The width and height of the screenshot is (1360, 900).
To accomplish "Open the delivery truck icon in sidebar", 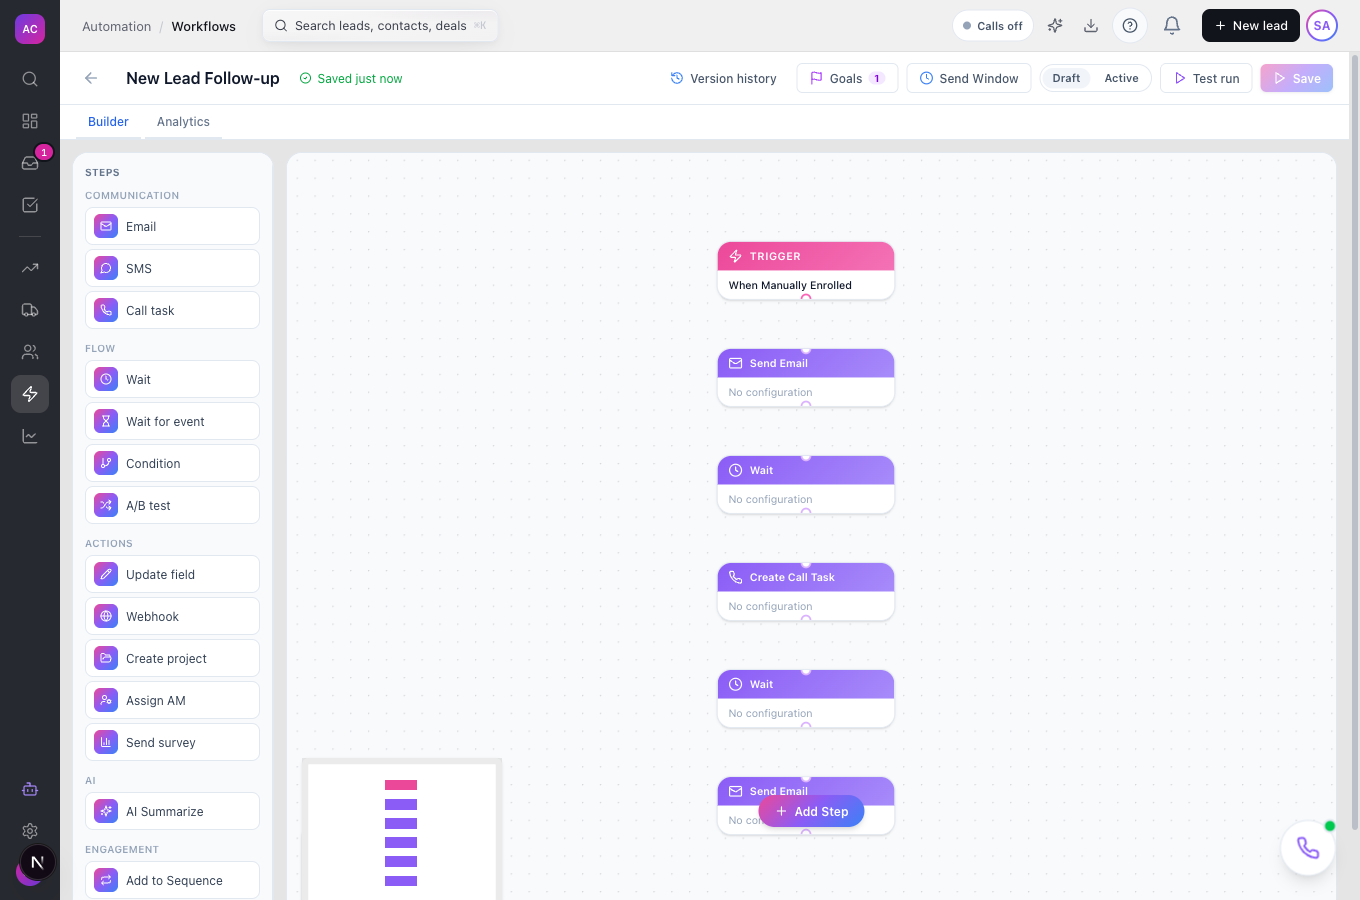I will [30, 310].
